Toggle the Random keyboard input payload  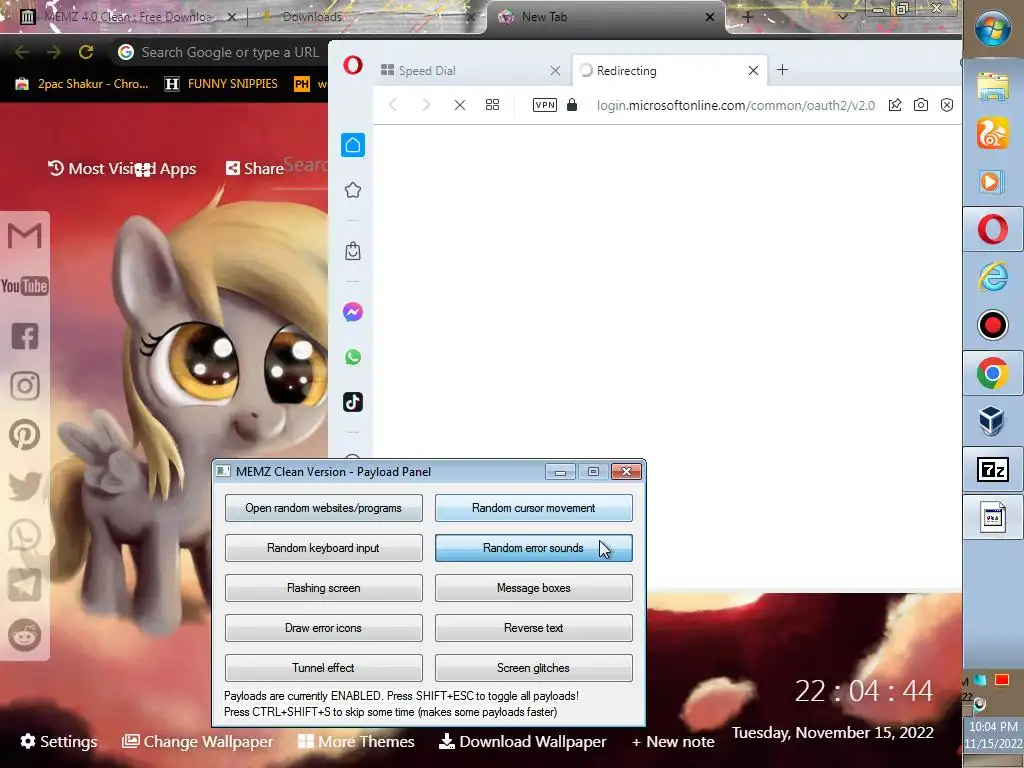click(323, 548)
